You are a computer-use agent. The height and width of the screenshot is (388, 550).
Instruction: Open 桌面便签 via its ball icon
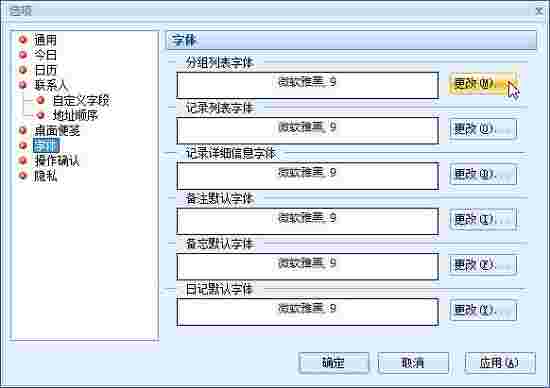(23, 130)
